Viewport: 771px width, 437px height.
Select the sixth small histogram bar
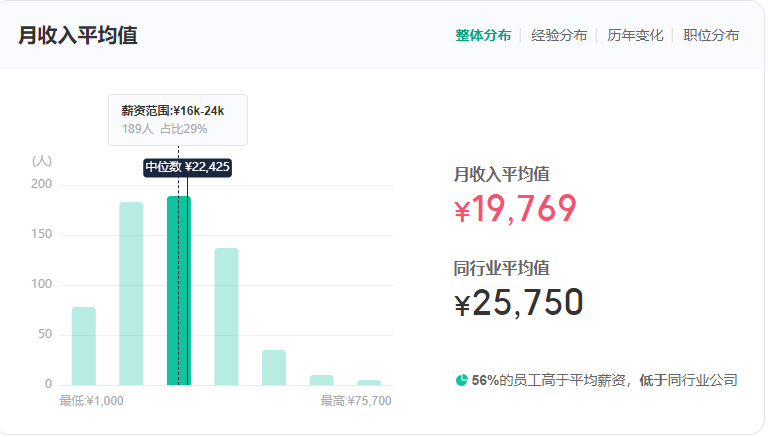[324, 382]
